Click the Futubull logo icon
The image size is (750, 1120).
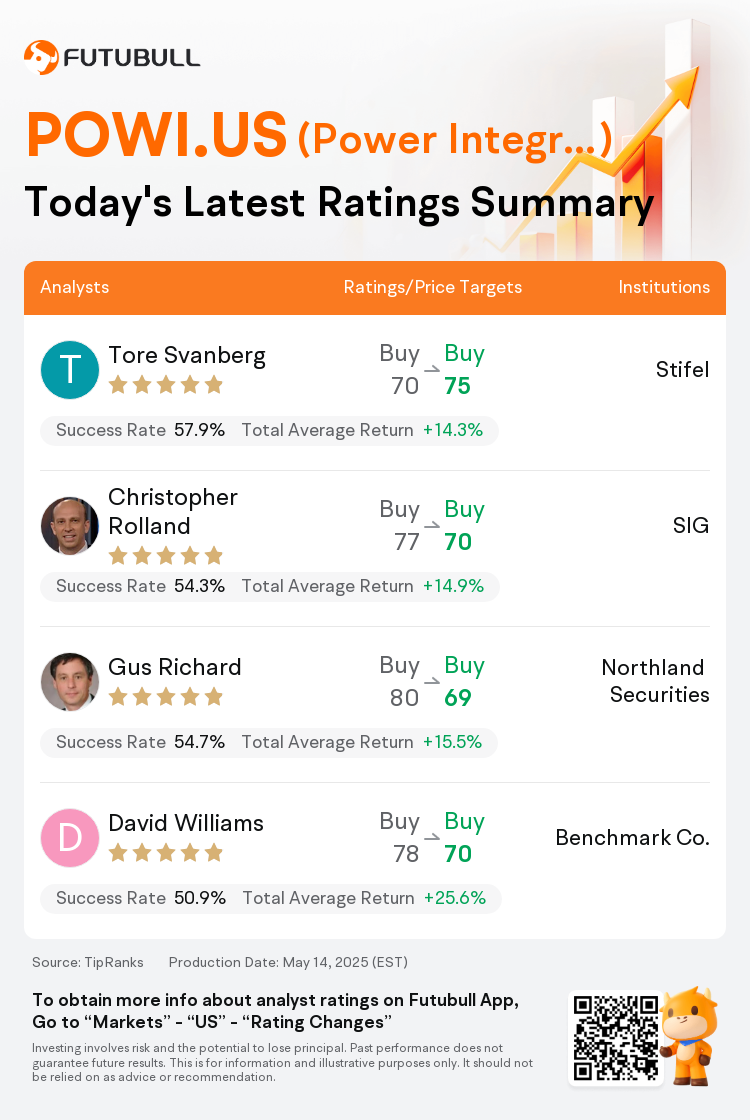click(41, 57)
